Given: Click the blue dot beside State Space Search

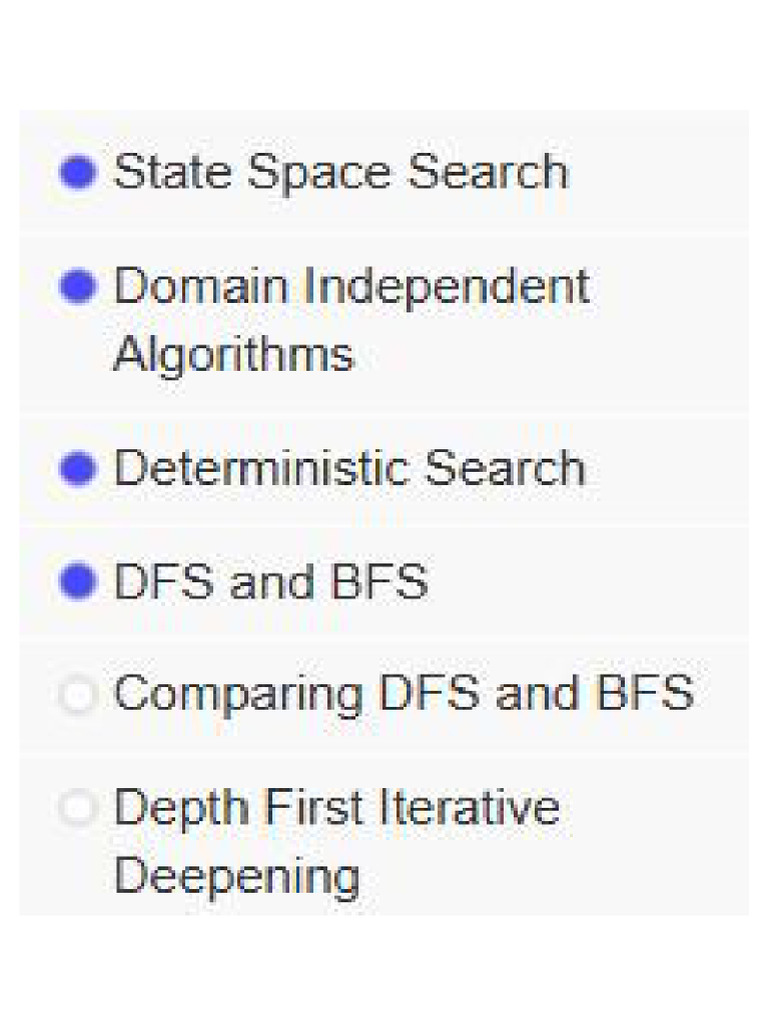Looking at the screenshot, I should (x=78, y=173).
